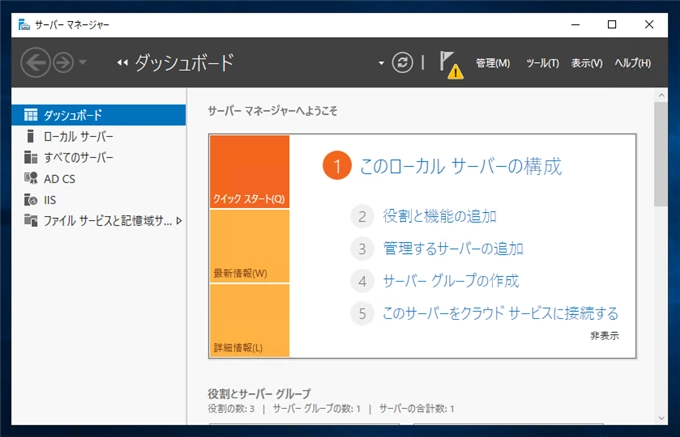Click the サーバー グループの数: 1 text
680x437 pixels.
(x=317, y=408)
